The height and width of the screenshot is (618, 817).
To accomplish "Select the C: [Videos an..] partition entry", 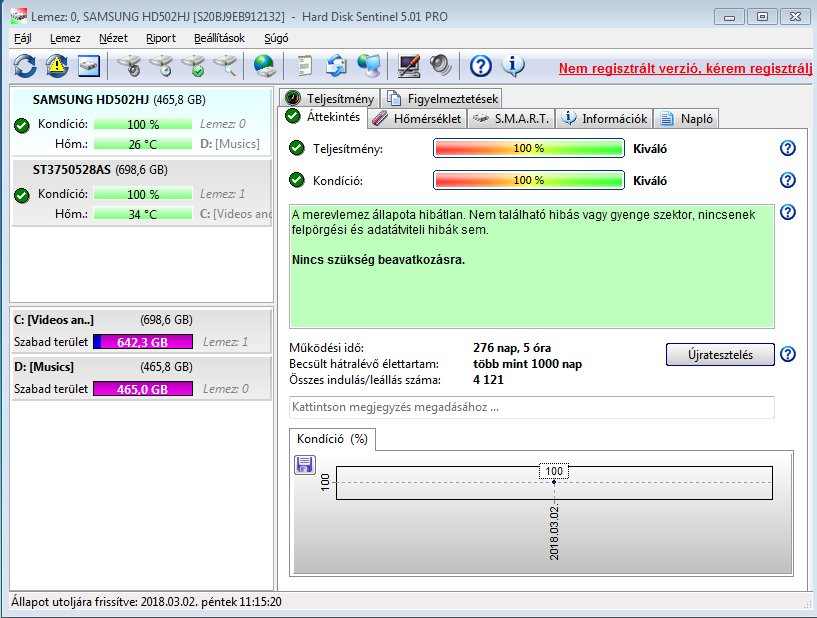I will 141,330.
